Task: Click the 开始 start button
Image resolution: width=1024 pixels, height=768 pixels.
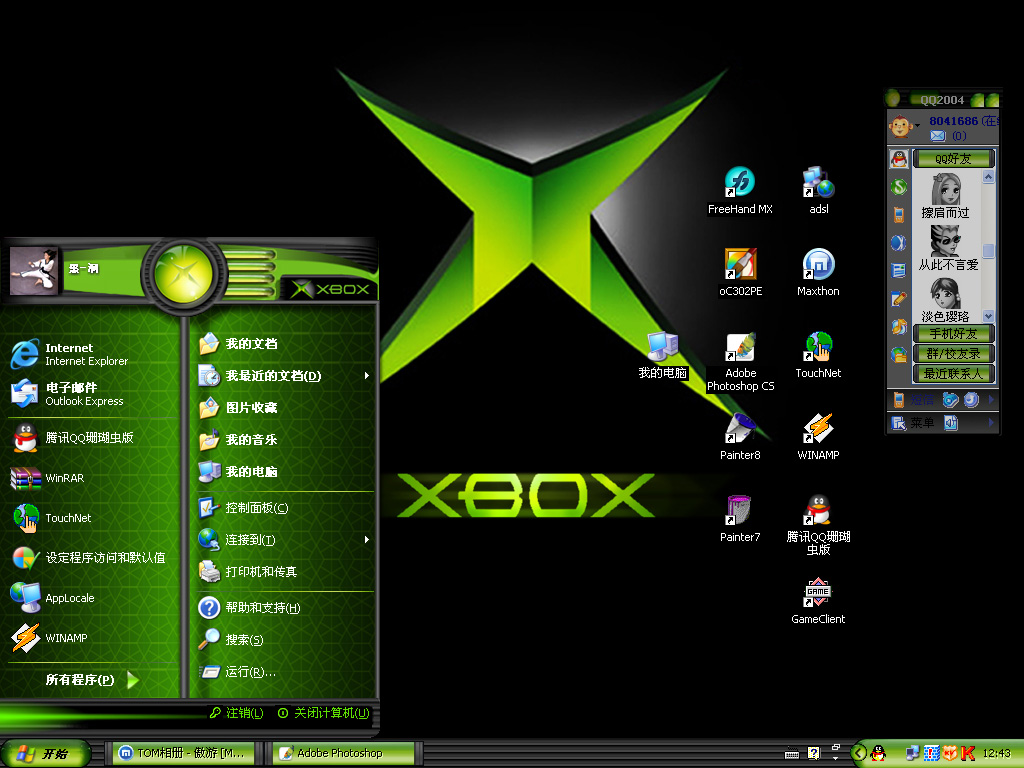Action: tap(44, 754)
